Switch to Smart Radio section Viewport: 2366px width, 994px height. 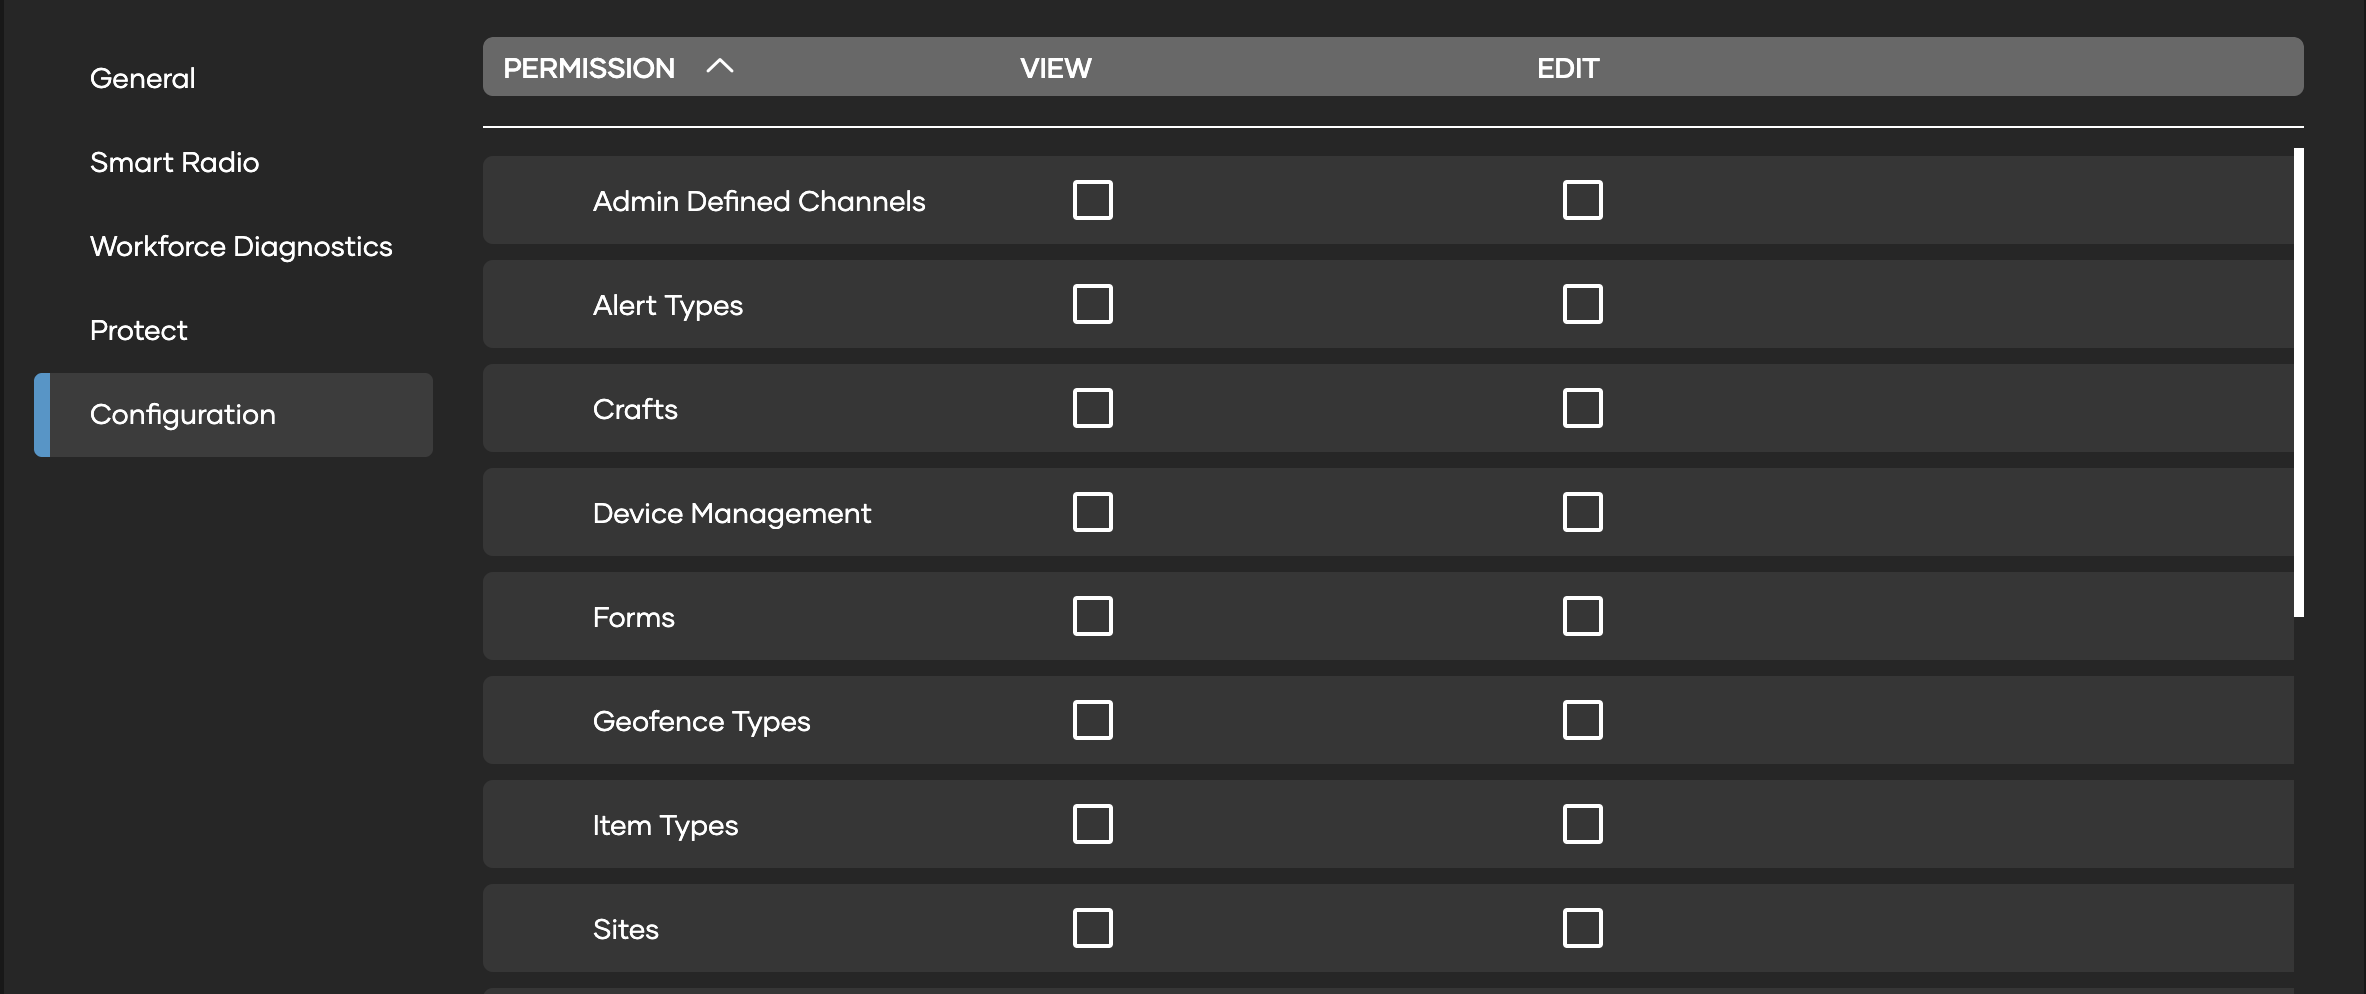point(174,162)
